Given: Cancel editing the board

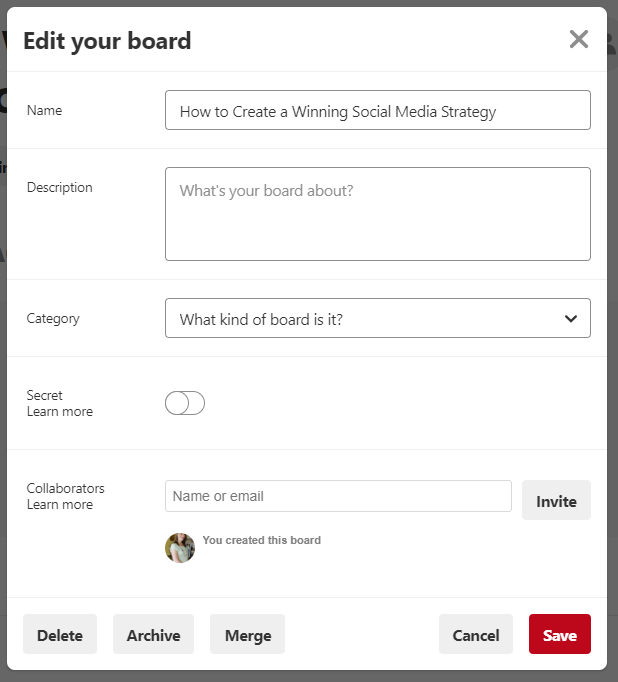Looking at the screenshot, I should coord(475,635).
